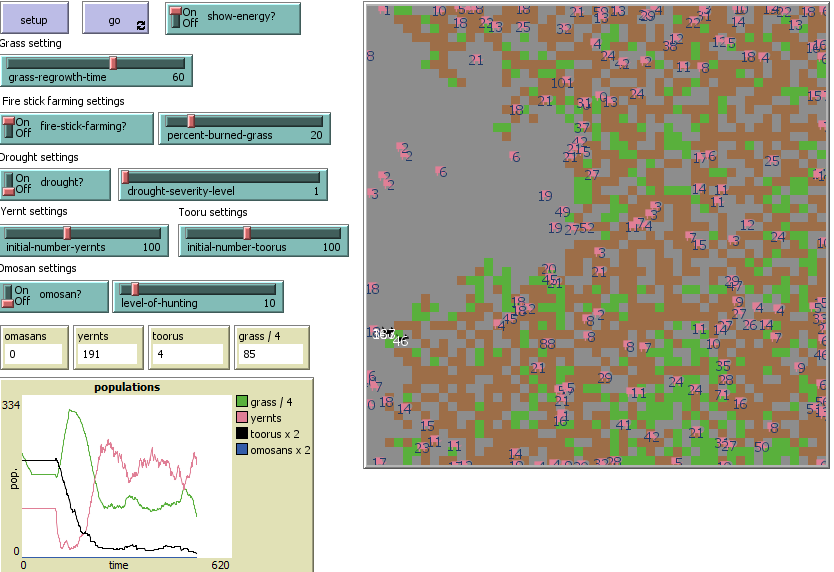Click the drought-severity-level slider handle
This screenshot has width=834, height=572.
(x=126, y=177)
